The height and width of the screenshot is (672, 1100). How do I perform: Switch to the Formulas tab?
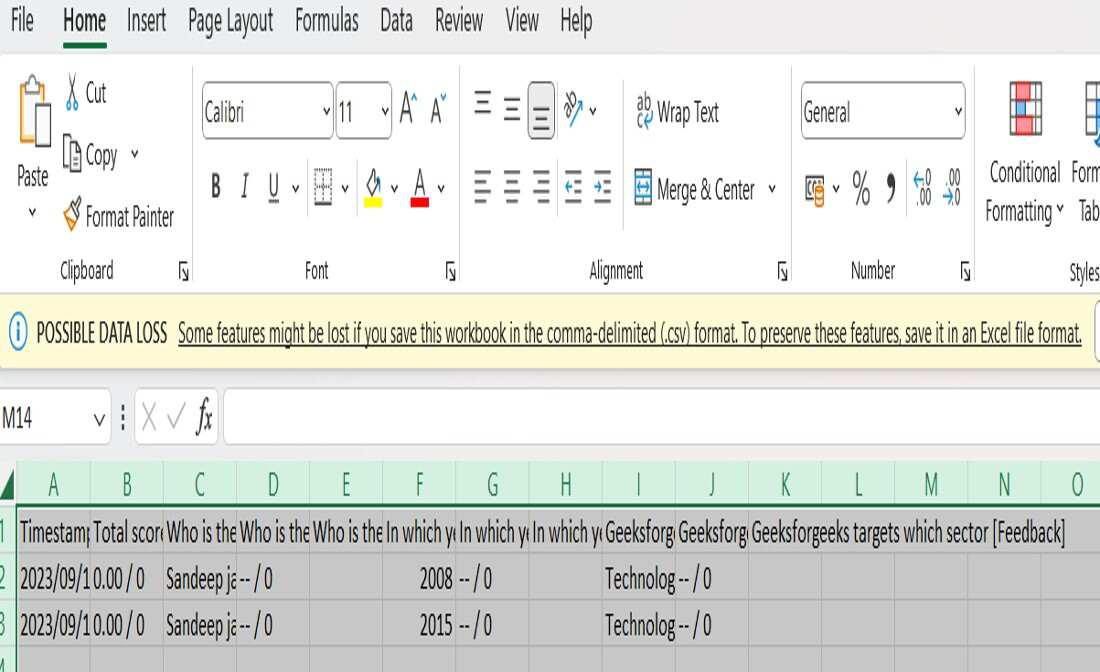(326, 20)
